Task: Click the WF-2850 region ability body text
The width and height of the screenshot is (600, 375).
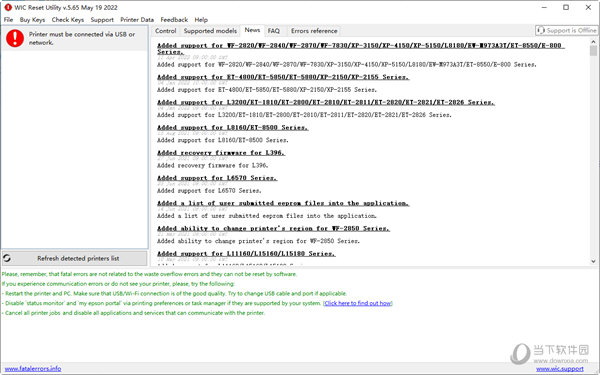Action: tap(258, 241)
